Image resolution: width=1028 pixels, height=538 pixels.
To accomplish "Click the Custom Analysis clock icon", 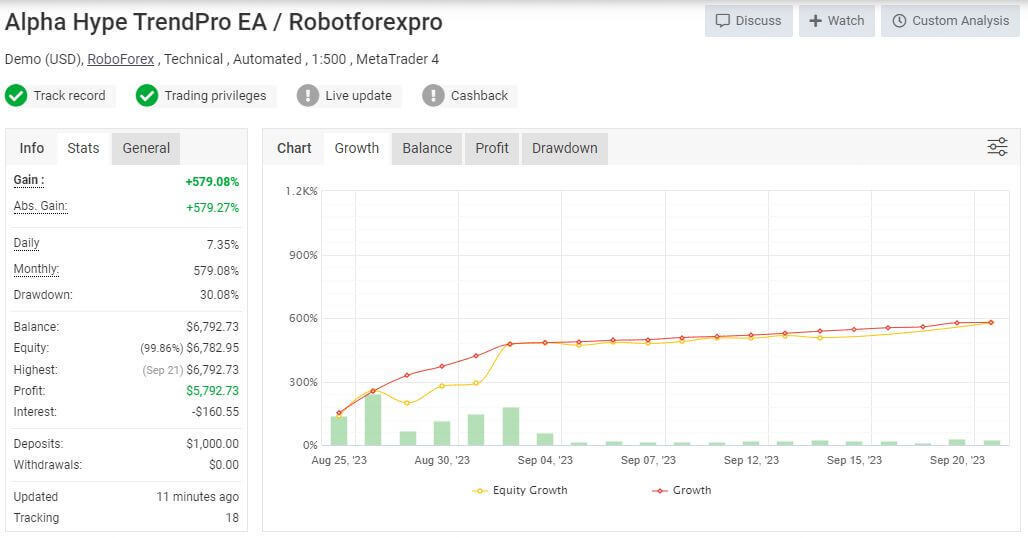I will [898, 21].
